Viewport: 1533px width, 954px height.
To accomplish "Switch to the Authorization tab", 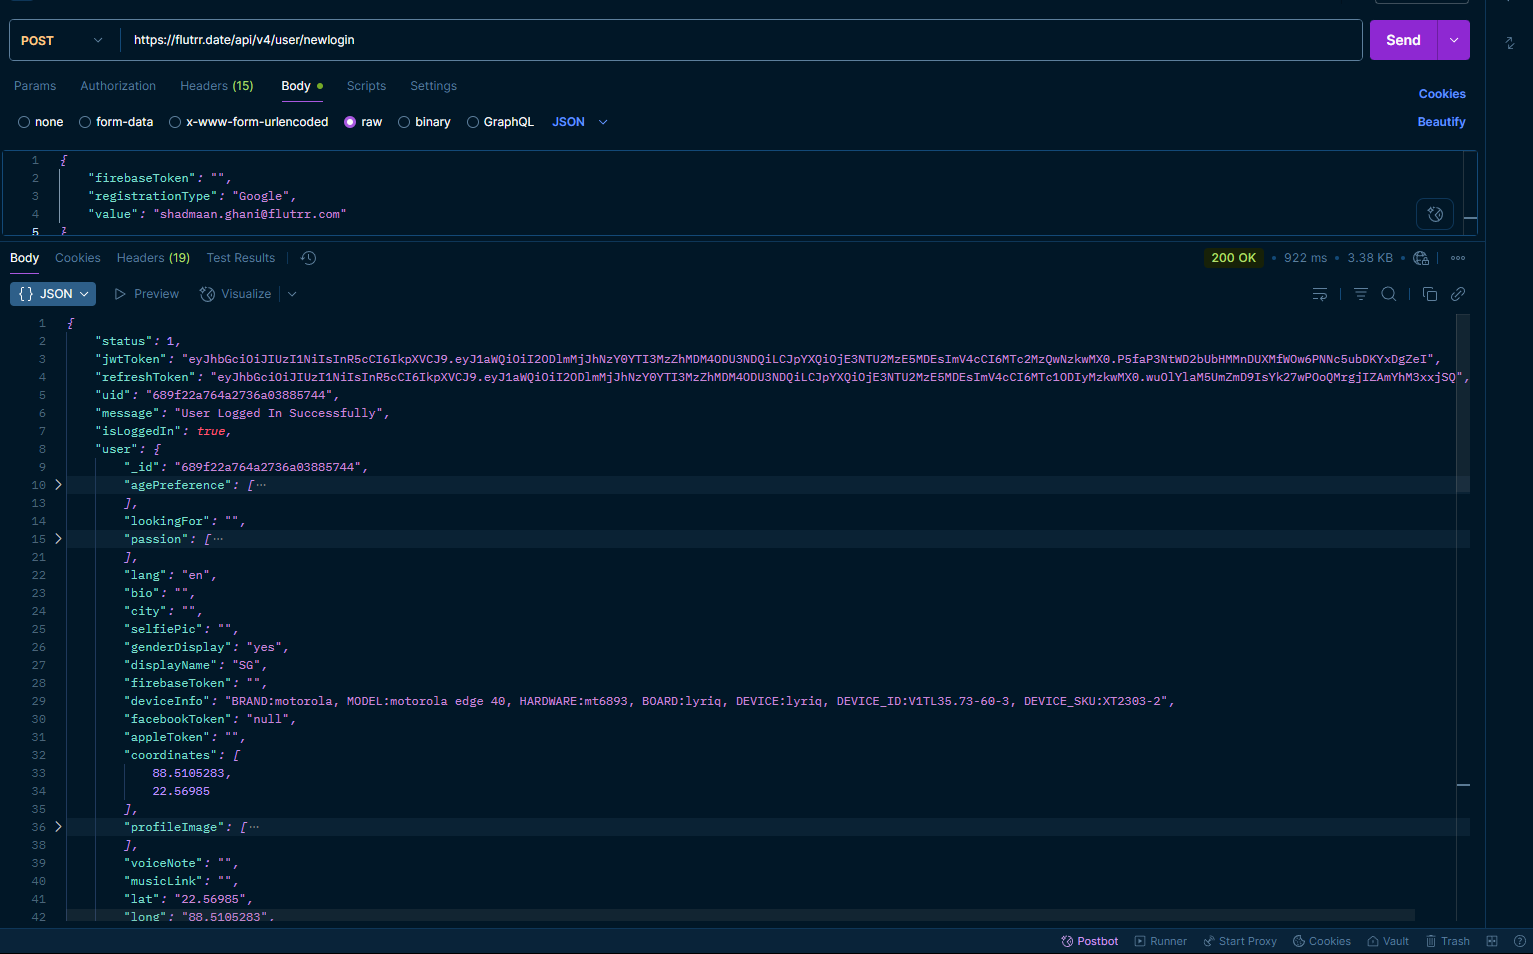I will pyautogui.click(x=118, y=86).
